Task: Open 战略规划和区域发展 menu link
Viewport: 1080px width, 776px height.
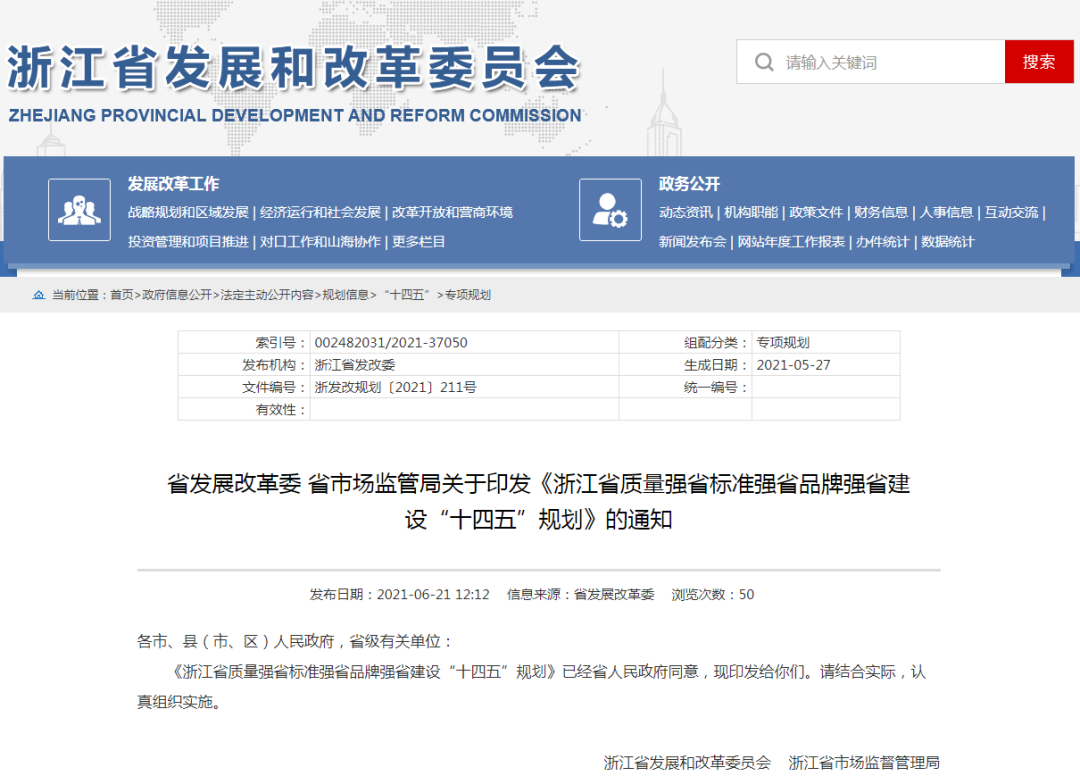Action: (188, 212)
